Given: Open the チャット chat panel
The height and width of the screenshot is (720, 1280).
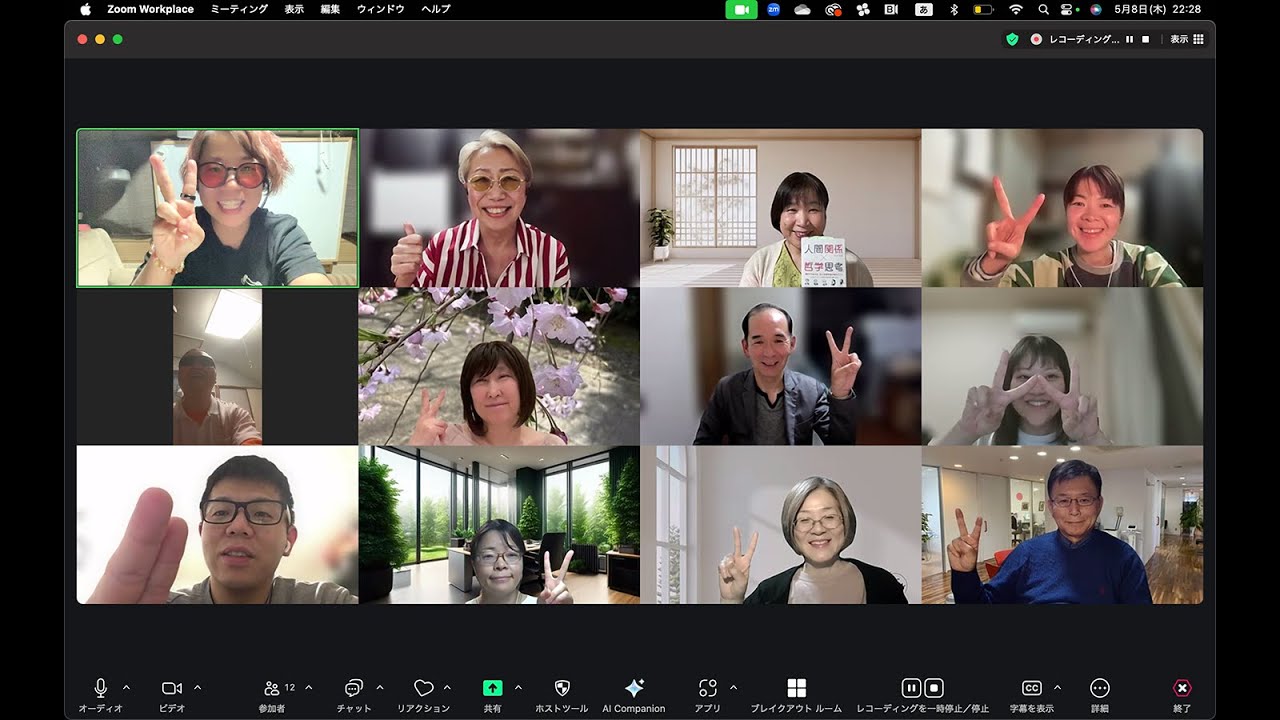Looking at the screenshot, I should click(353, 688).
